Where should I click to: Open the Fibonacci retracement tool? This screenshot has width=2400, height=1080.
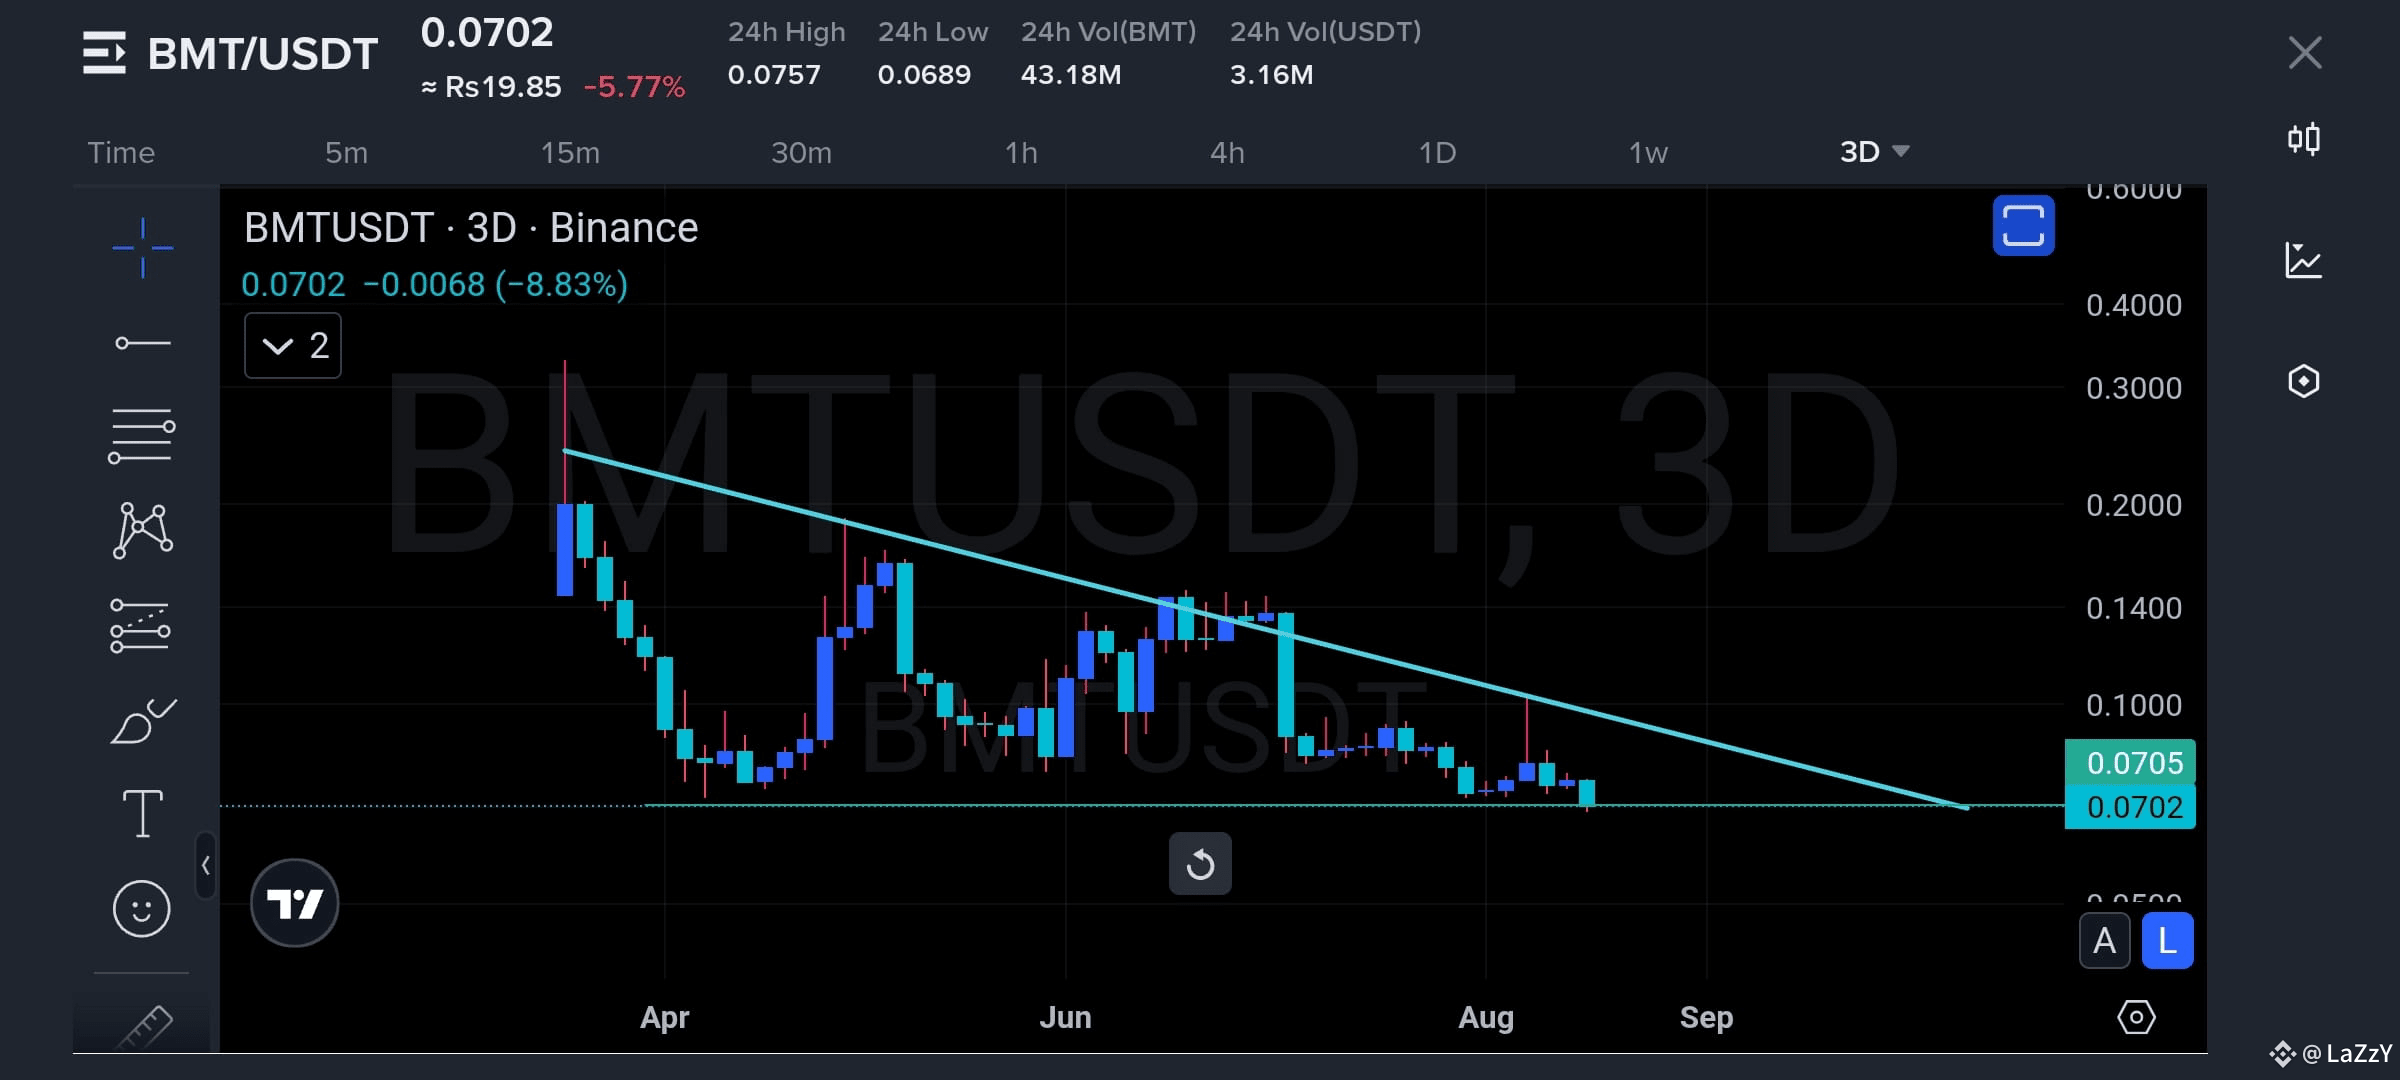pos(142,436)
